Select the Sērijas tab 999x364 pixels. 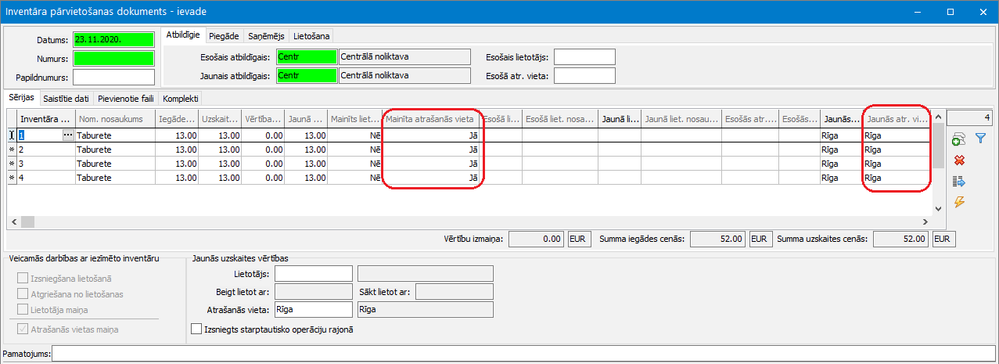point(22,98)
